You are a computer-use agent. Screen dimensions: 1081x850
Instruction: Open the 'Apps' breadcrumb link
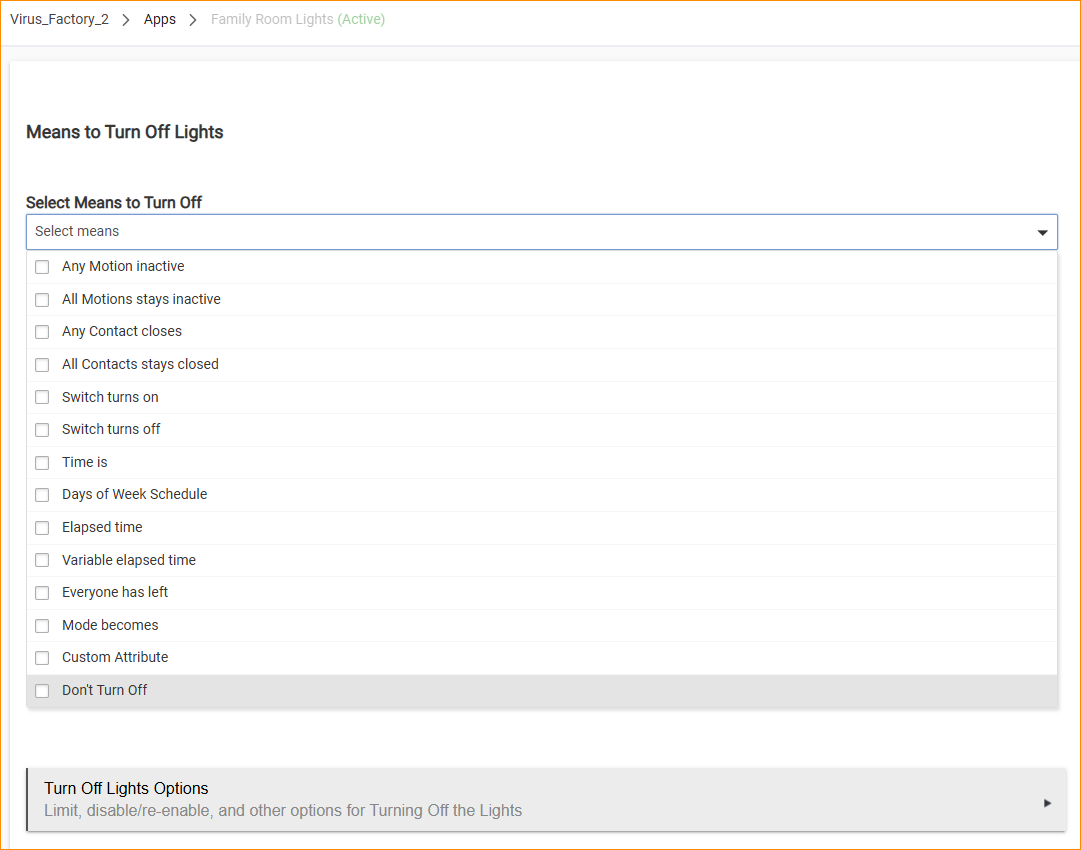tap(160, 19)
